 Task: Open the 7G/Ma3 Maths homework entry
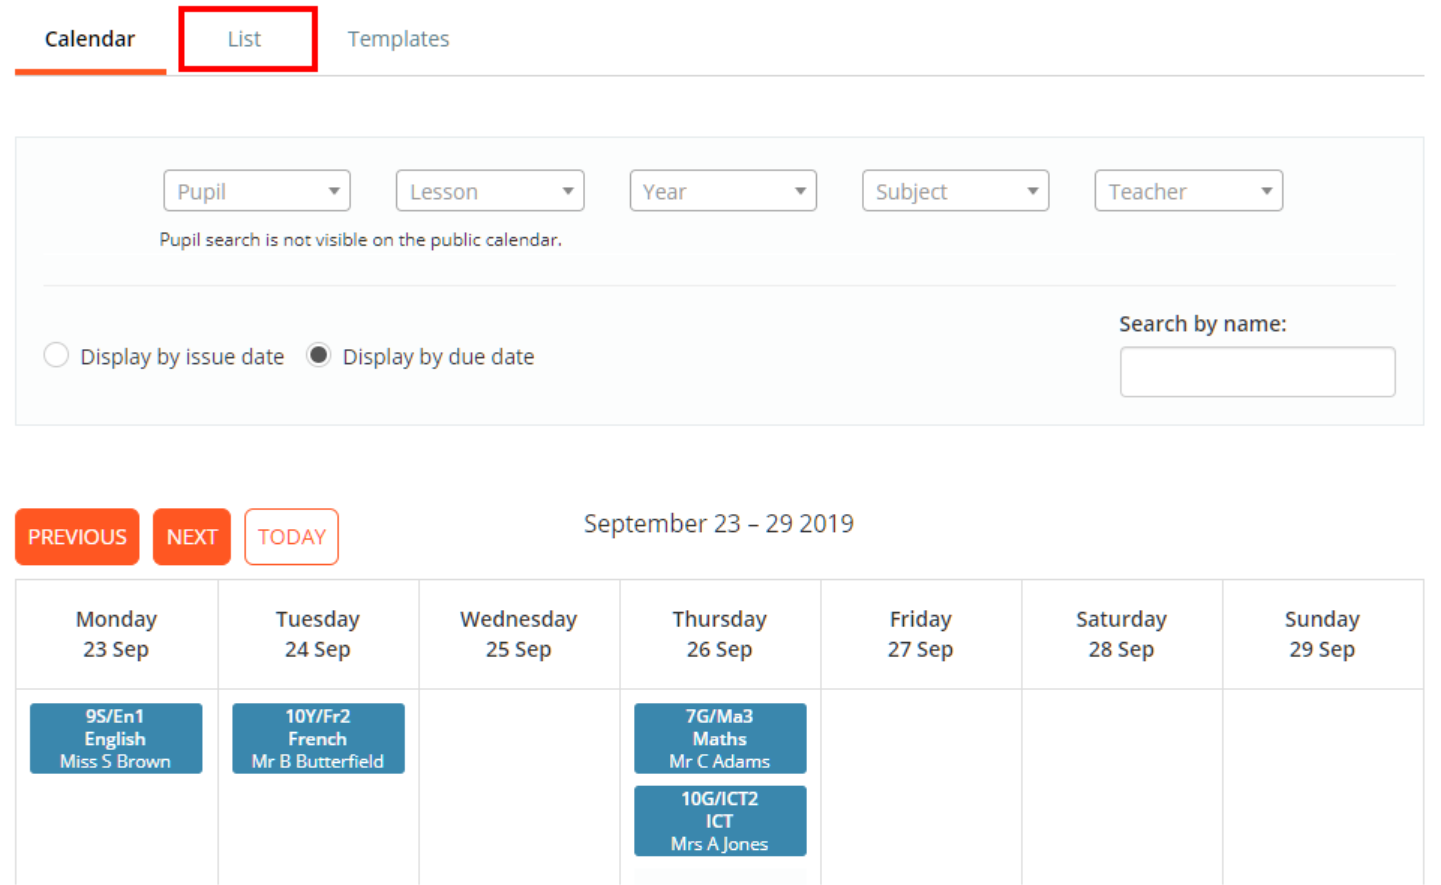pyautogui.click(x=719, y=738)
